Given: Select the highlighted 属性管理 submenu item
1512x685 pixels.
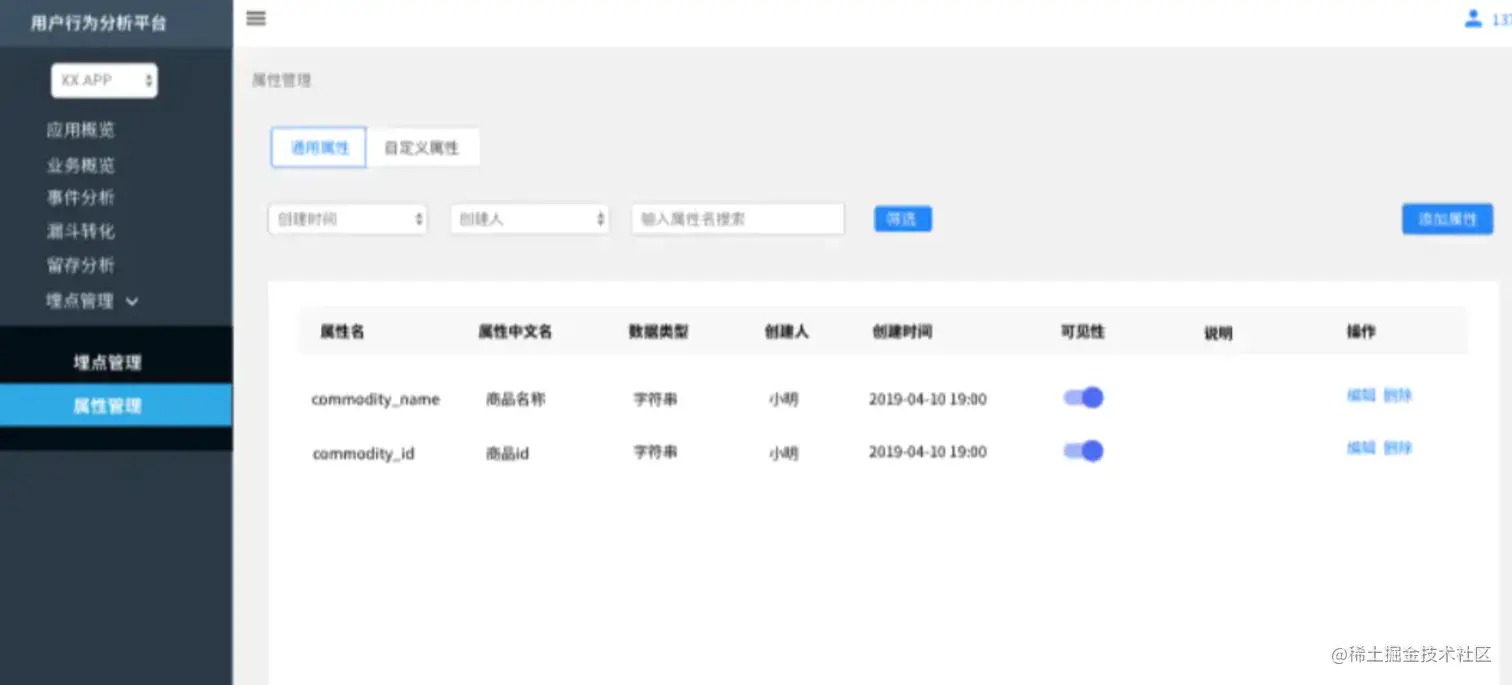Looking at the screenshot, I should [116, 405].
